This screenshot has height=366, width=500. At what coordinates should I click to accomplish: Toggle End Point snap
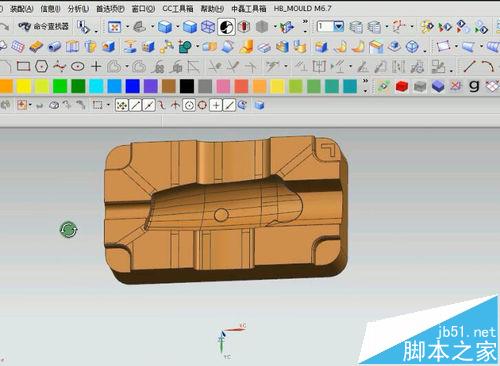(x=135, y=106)
